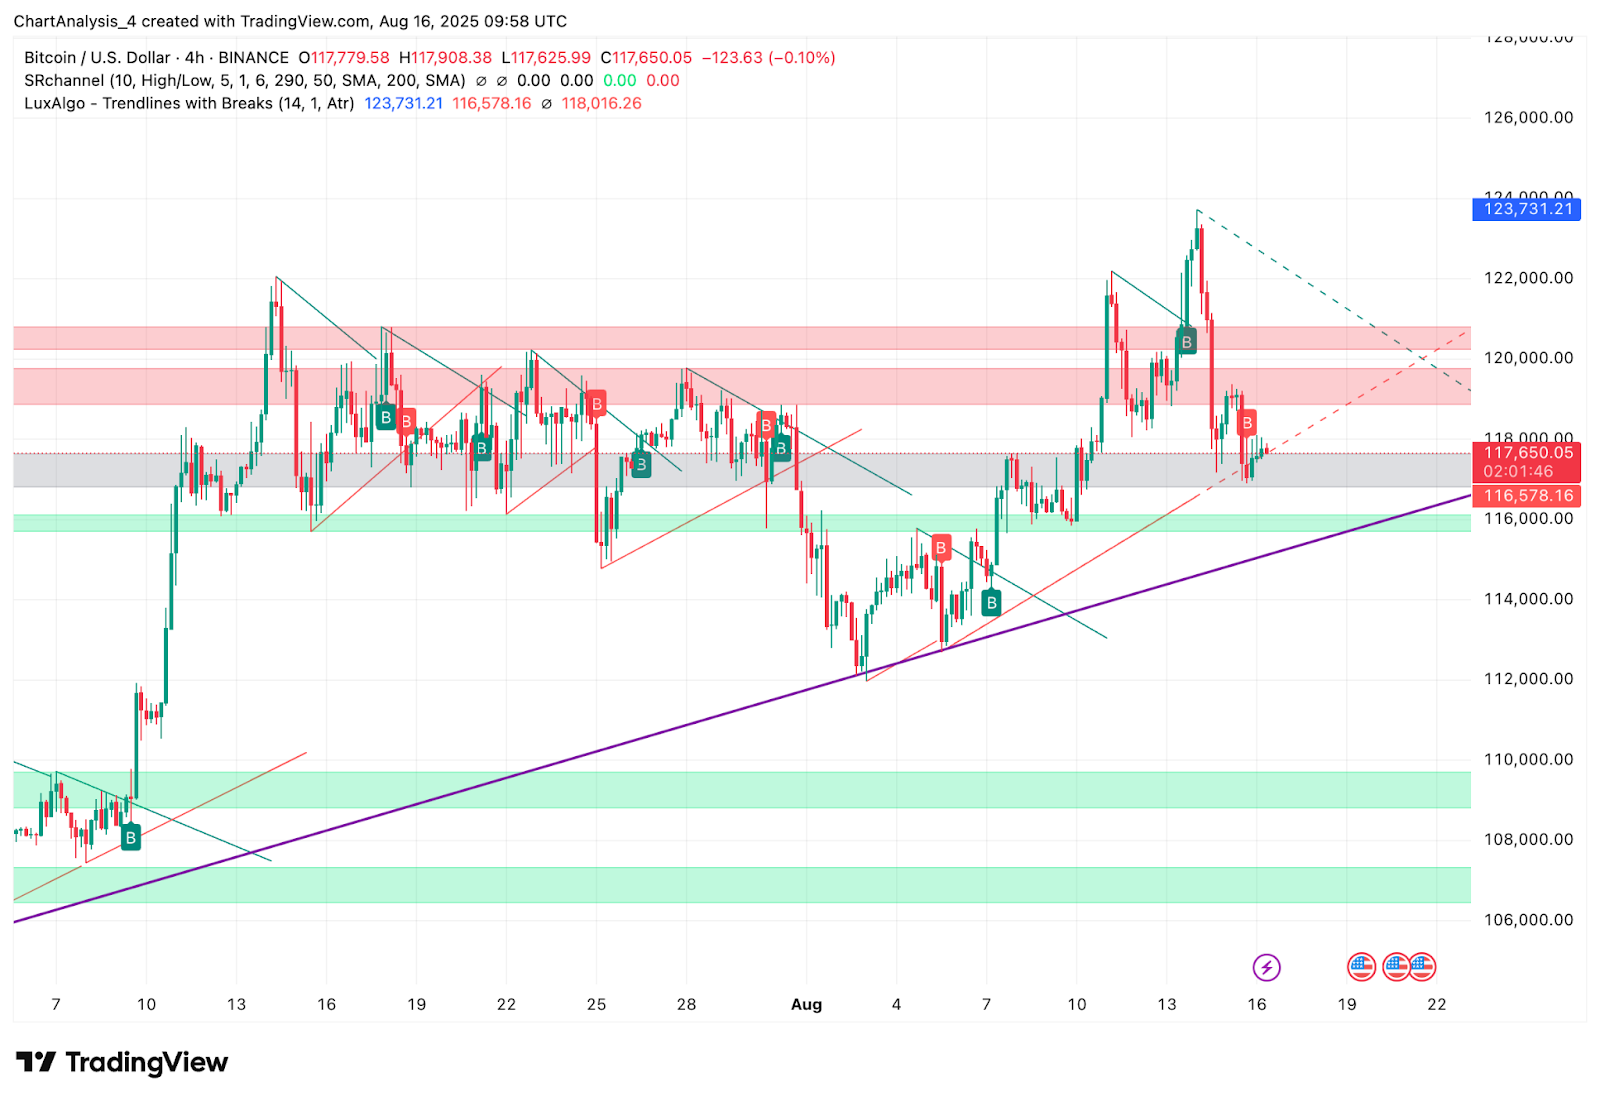
Task: Click the 116,578.16 price axis label
Action: (1526, 496)
